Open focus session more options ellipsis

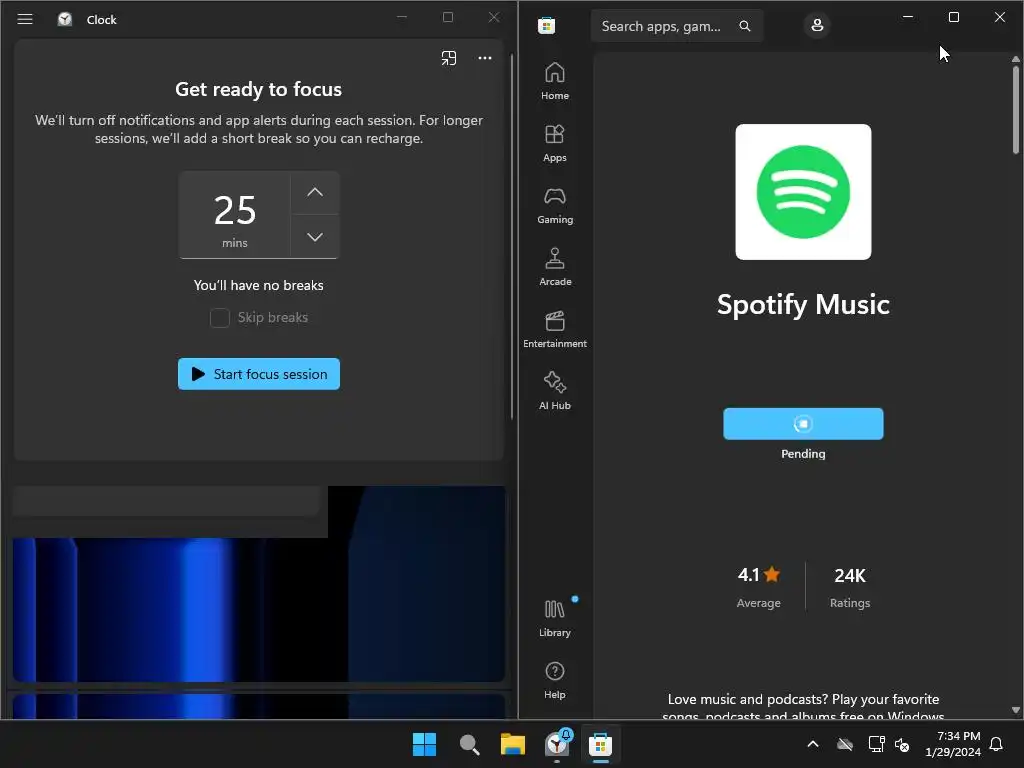point(485,58)
